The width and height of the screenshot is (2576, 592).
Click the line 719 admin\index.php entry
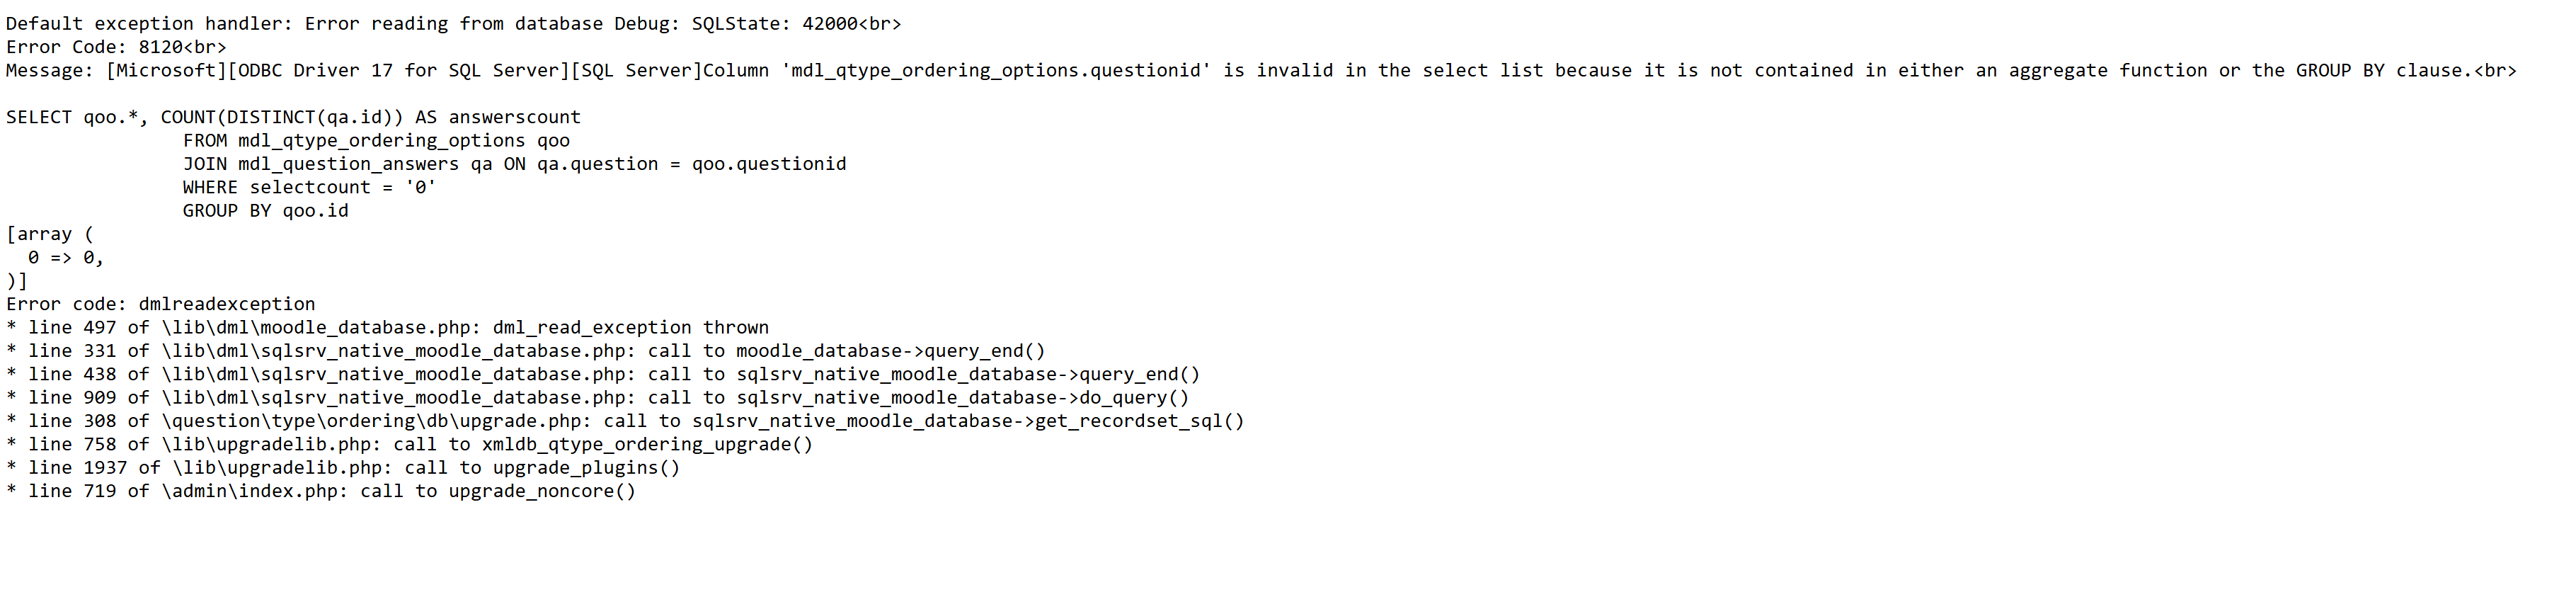(321, 491)
